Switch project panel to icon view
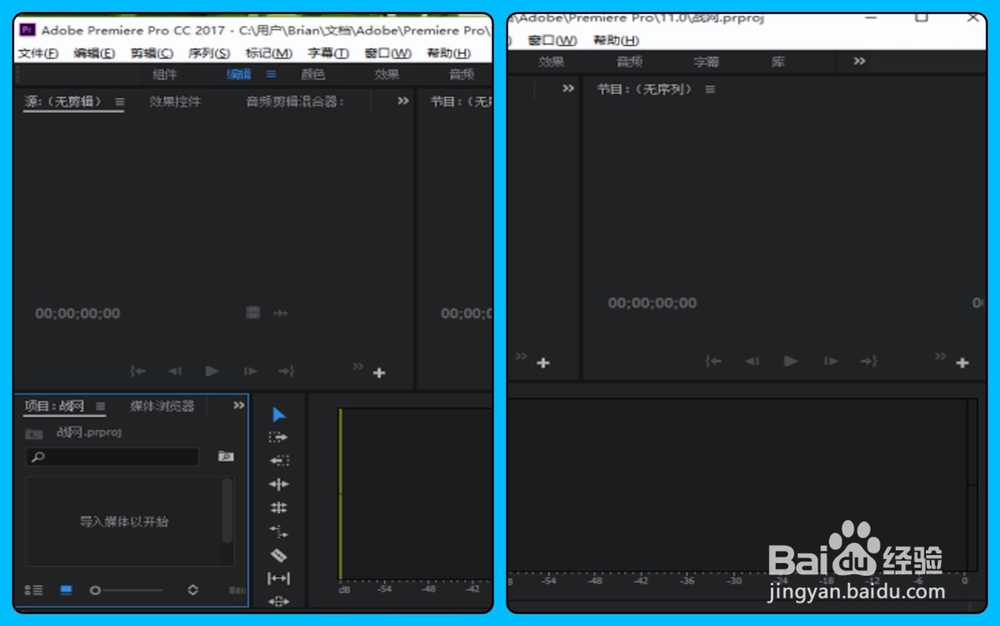Image resolution: width=1000 pixels, height=626 pixels. [66, 590]
